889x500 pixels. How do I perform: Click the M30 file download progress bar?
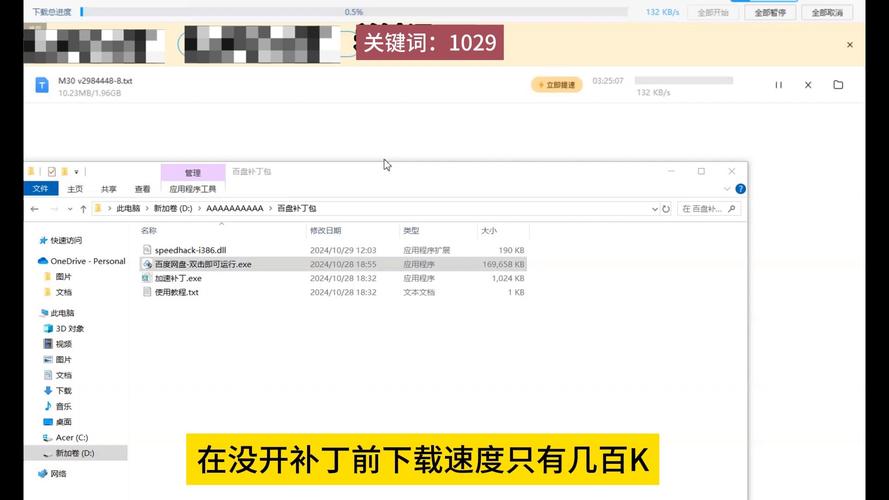(684, 80)
